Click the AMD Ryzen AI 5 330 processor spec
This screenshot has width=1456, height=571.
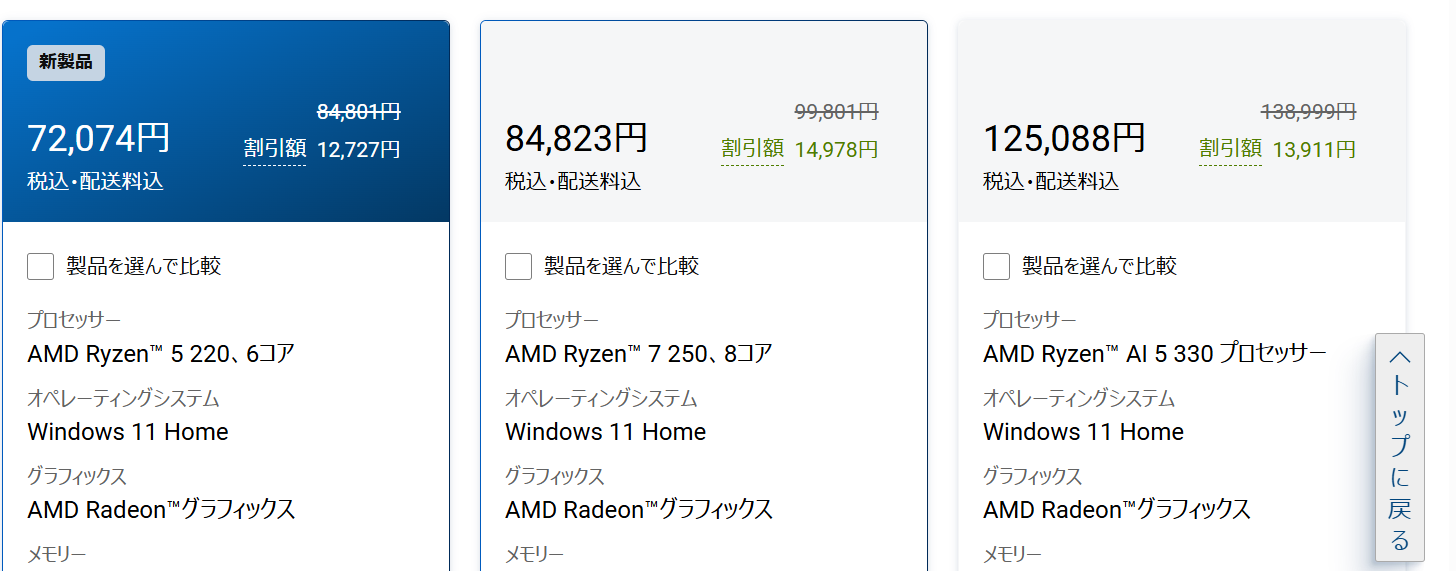(x=1155, y=354)
